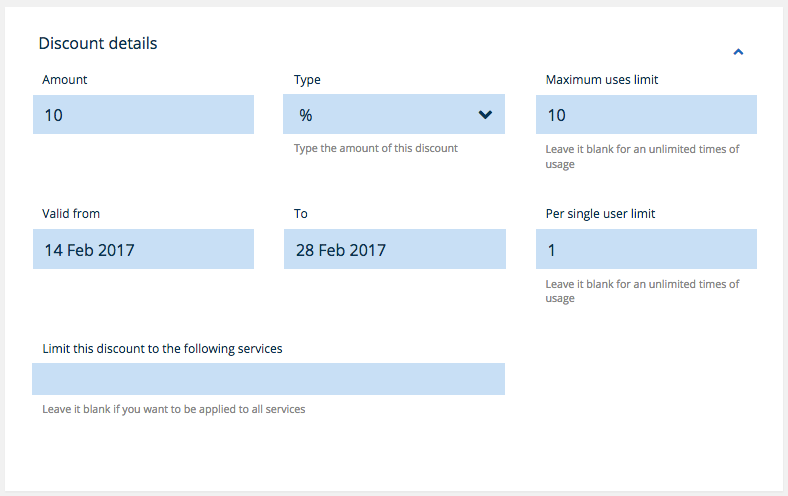Image resolution: width=788 pixels, height=496 pixels.
Task: Click the hint about applying to all services
Action: click(x=173, y=409)
